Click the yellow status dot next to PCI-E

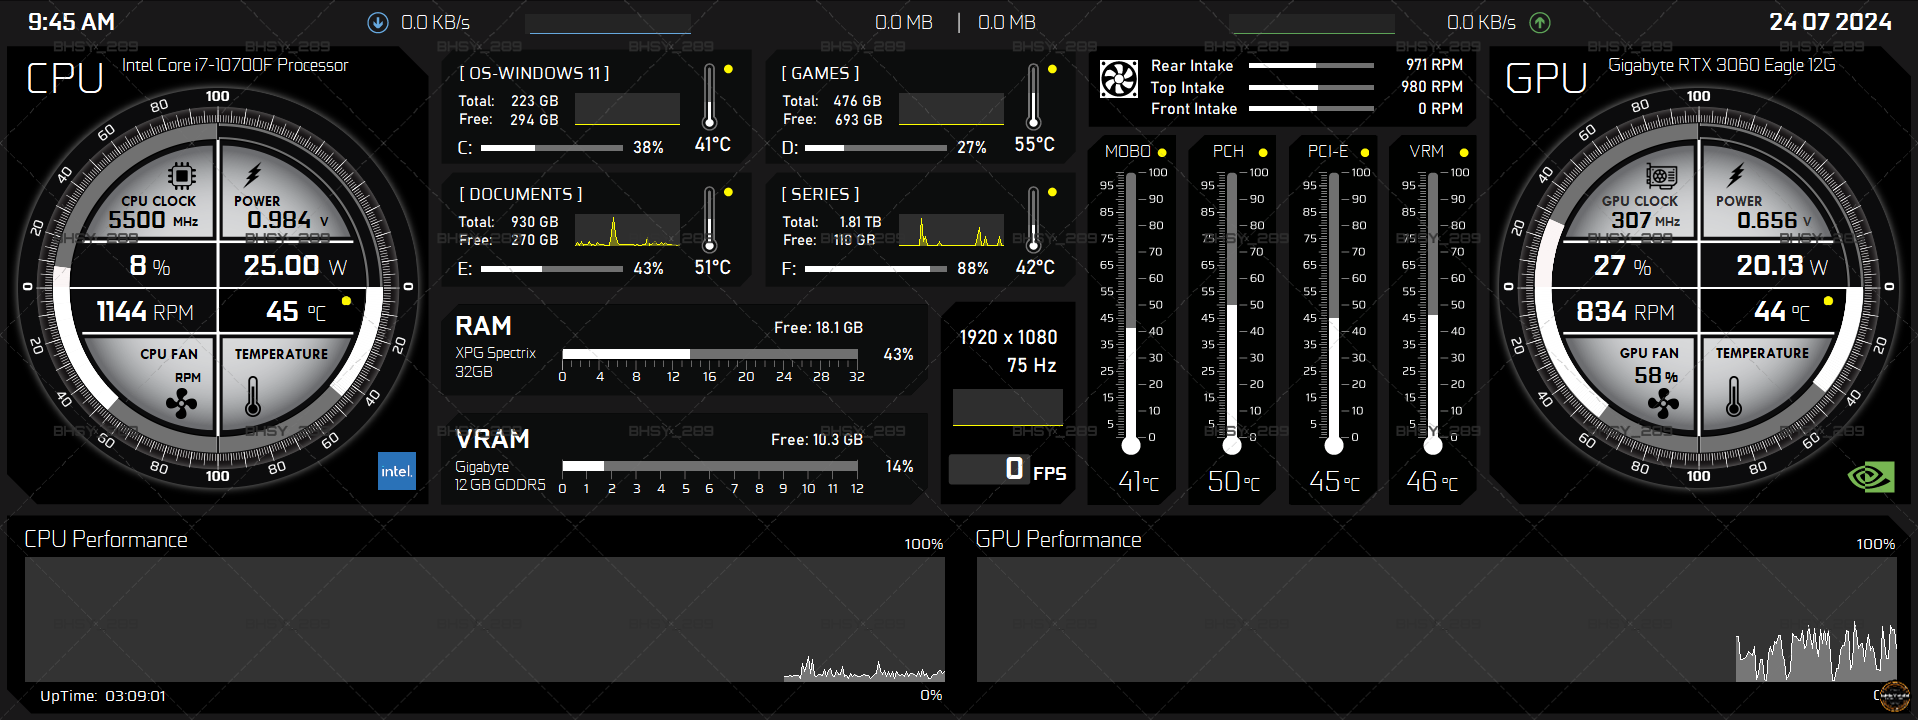(1365, 153)
